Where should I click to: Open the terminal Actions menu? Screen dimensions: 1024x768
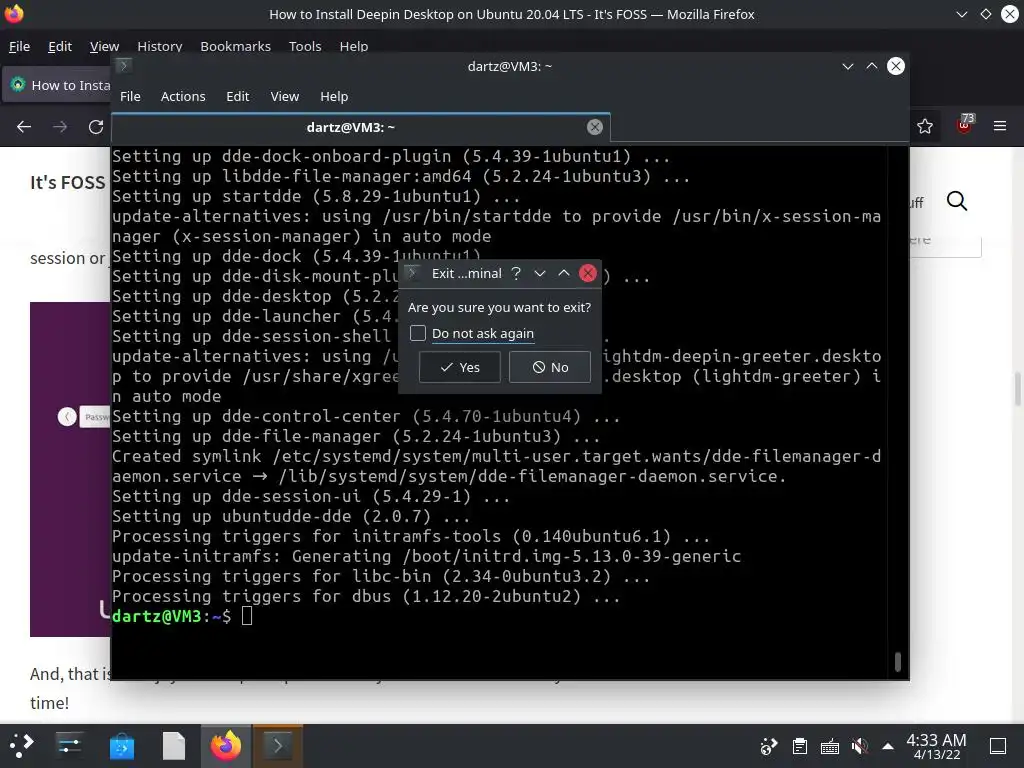pyautogui.click(x=183, y=96)
